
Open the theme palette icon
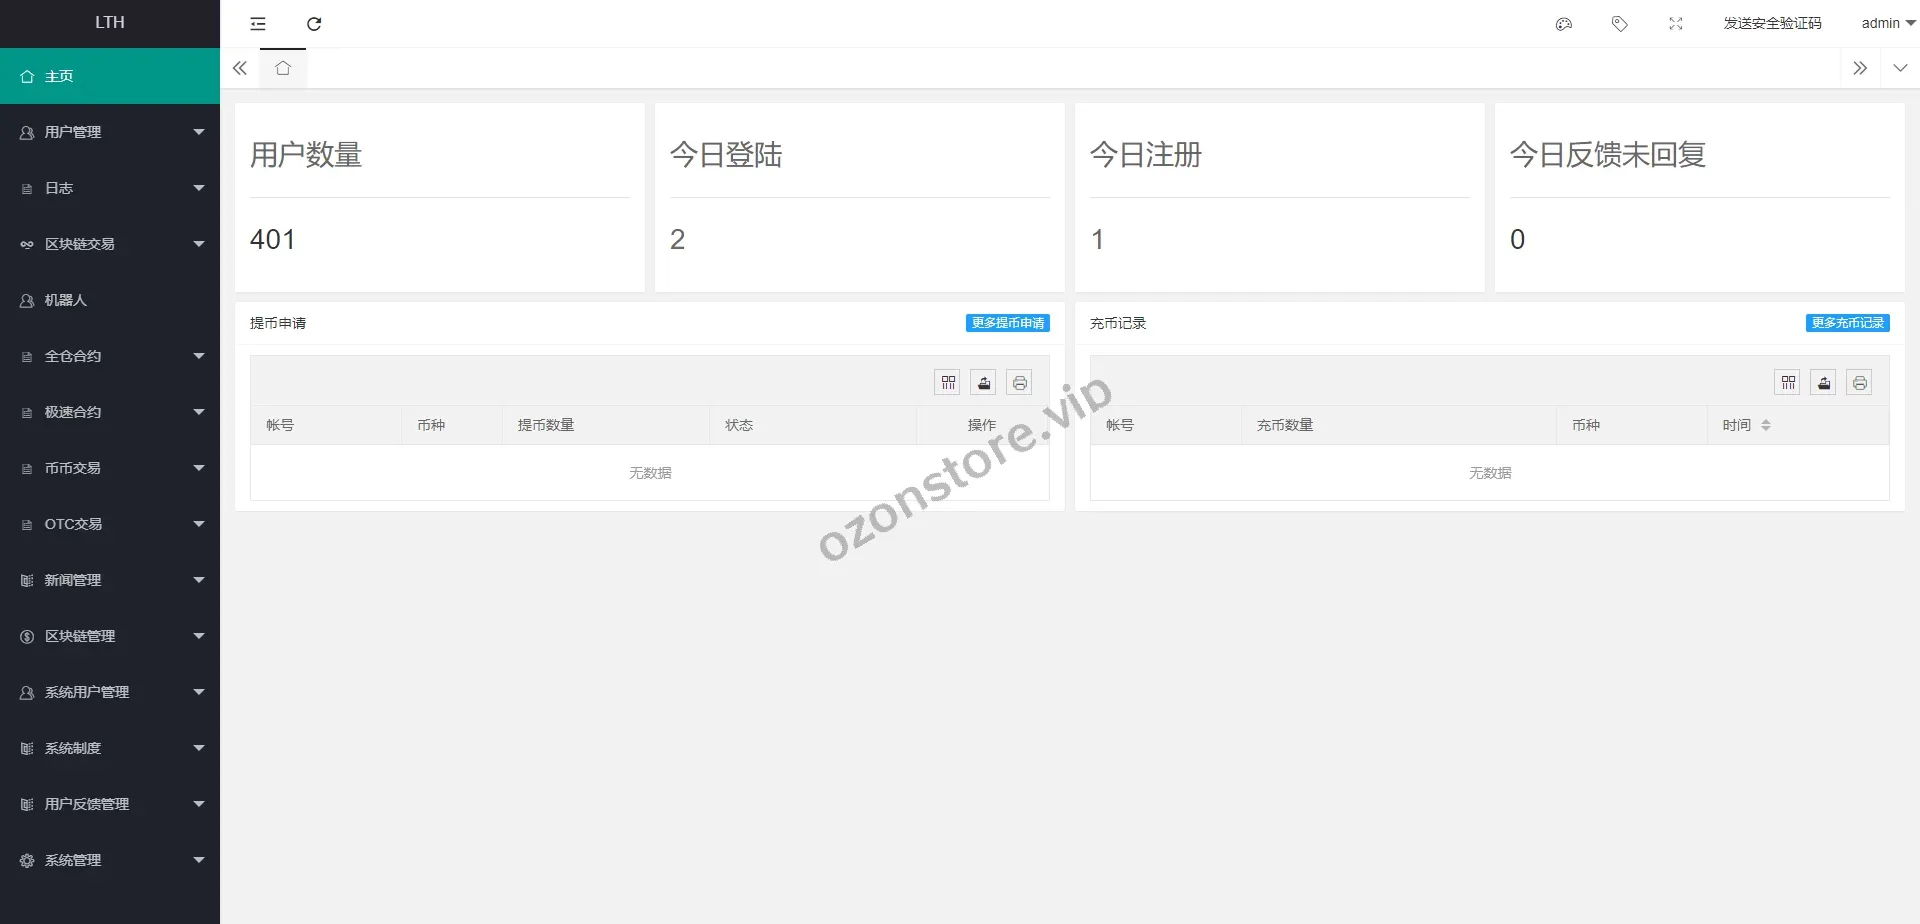[1564, 24]
